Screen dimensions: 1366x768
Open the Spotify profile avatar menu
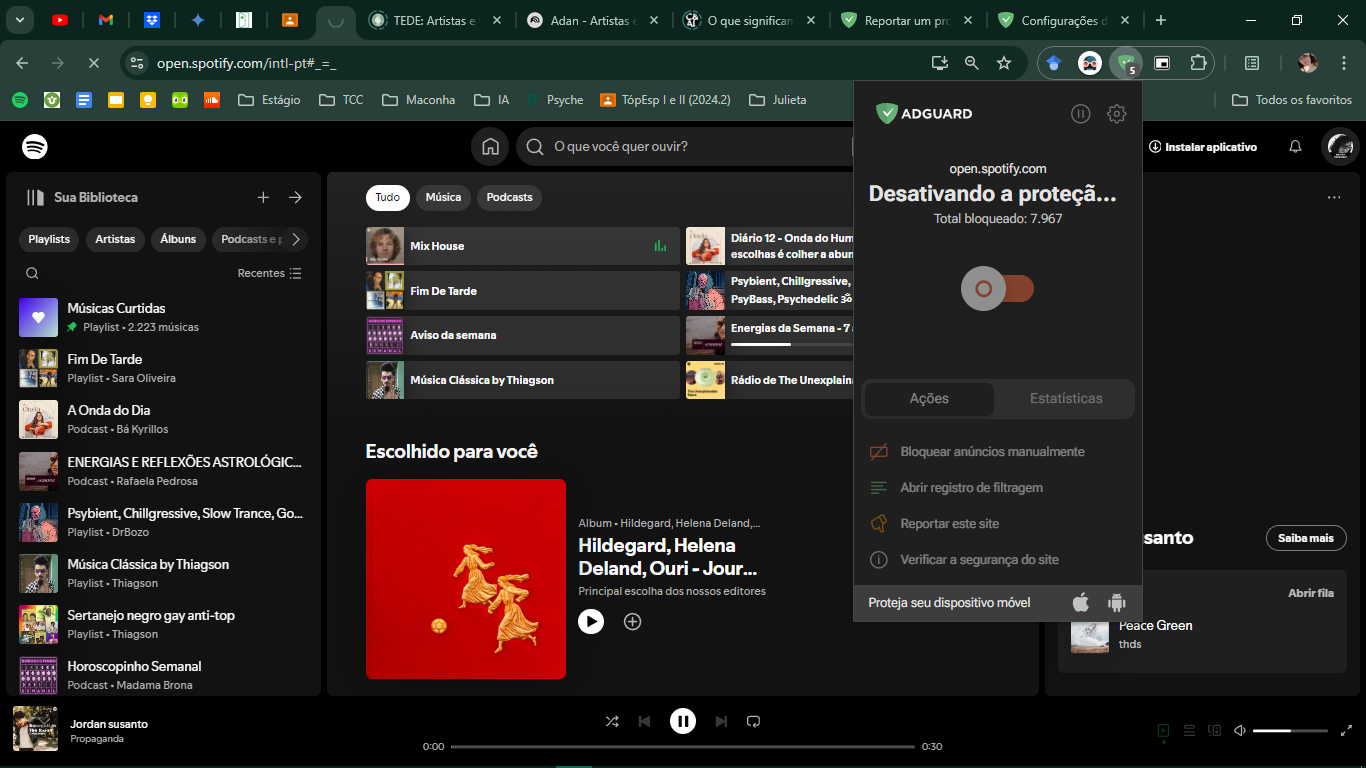click(1340, 147)
